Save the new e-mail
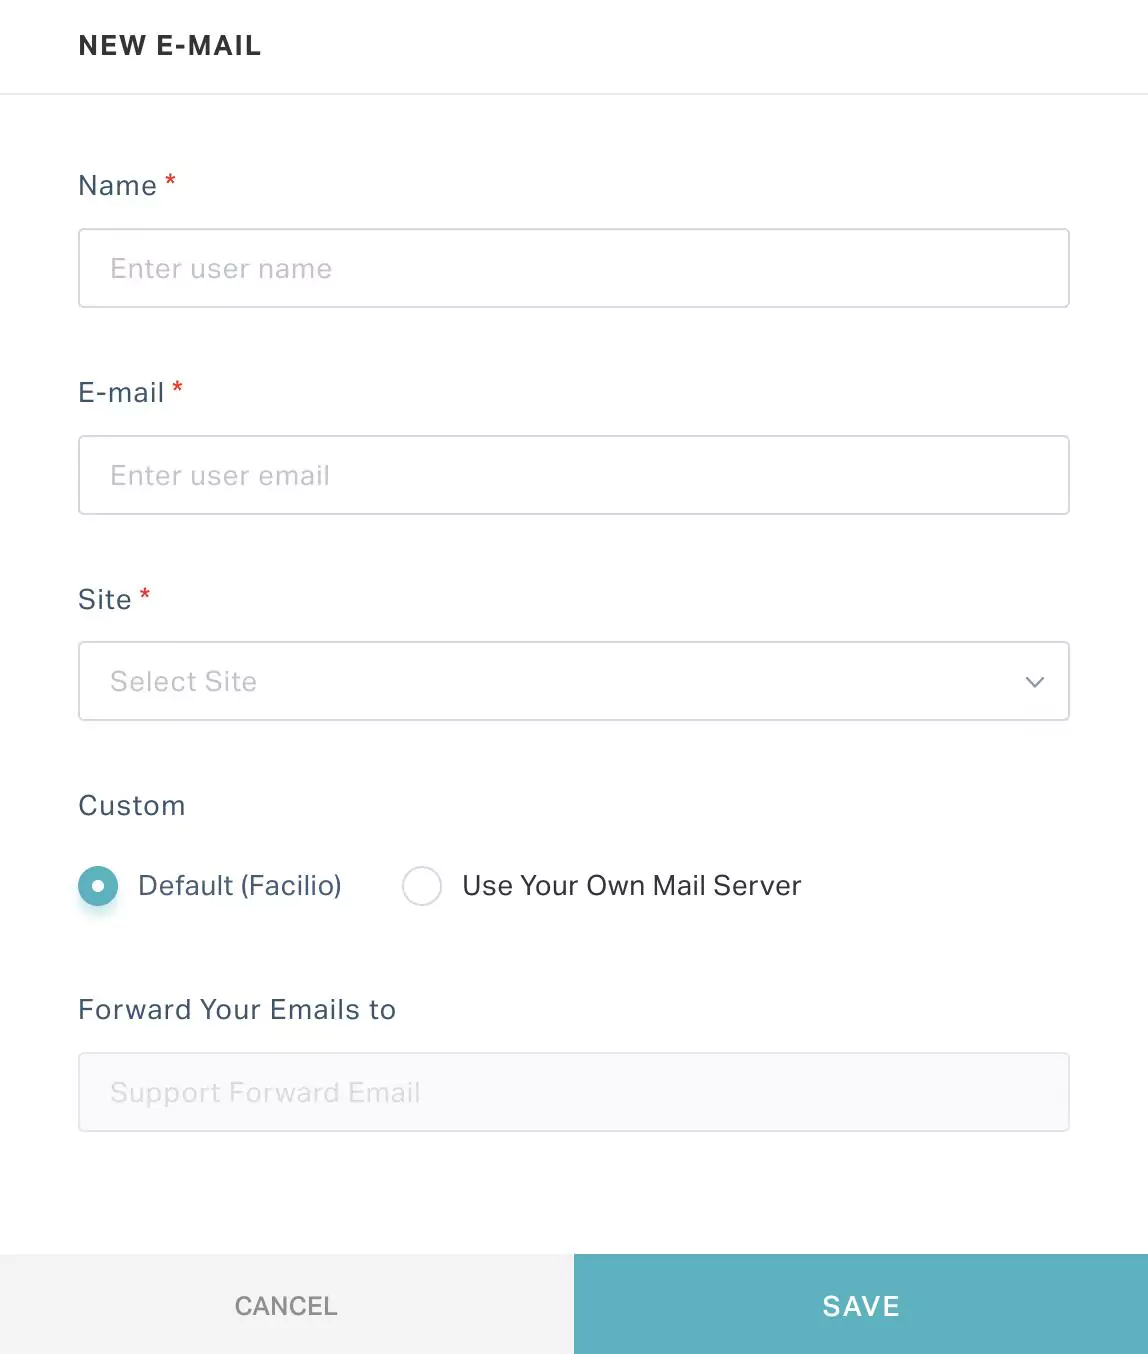 (861, 1305)
